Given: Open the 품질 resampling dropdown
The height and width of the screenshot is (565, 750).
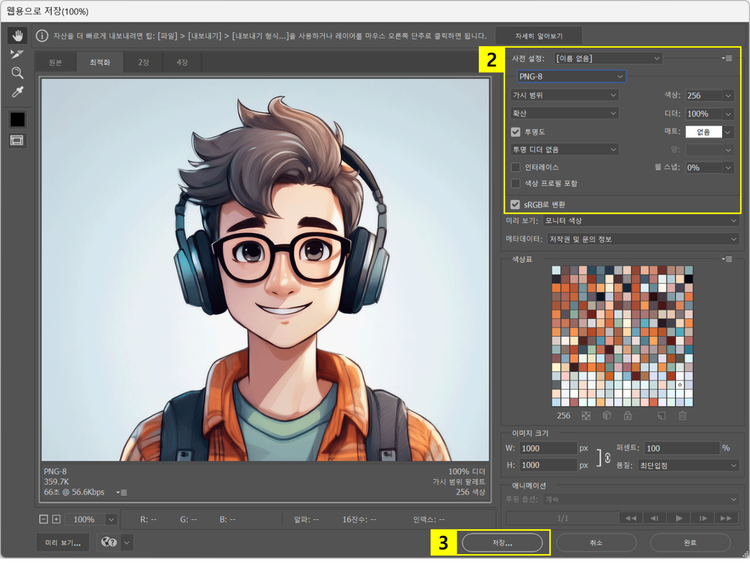Looking at the screenshot, I should click(689, 465).
